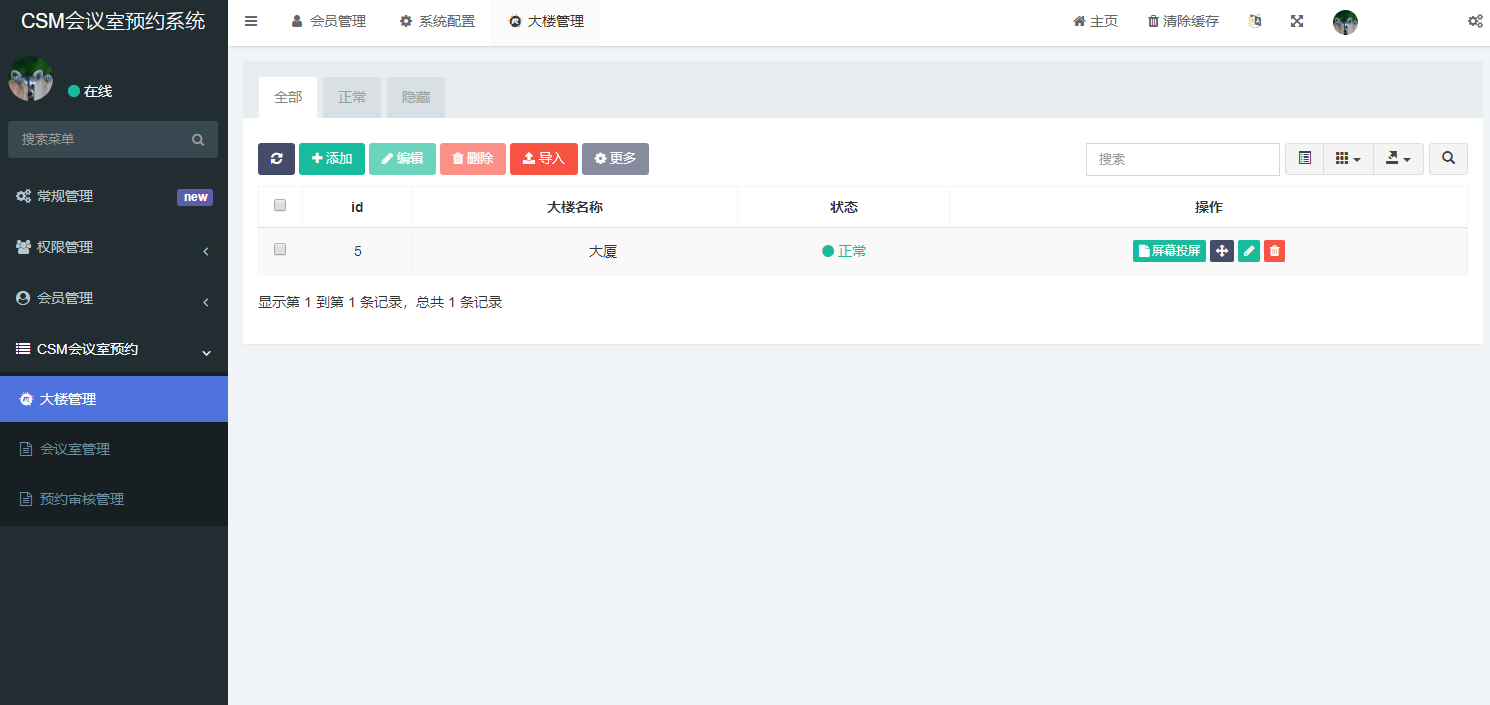Click the refresh table button

[276, 159]
